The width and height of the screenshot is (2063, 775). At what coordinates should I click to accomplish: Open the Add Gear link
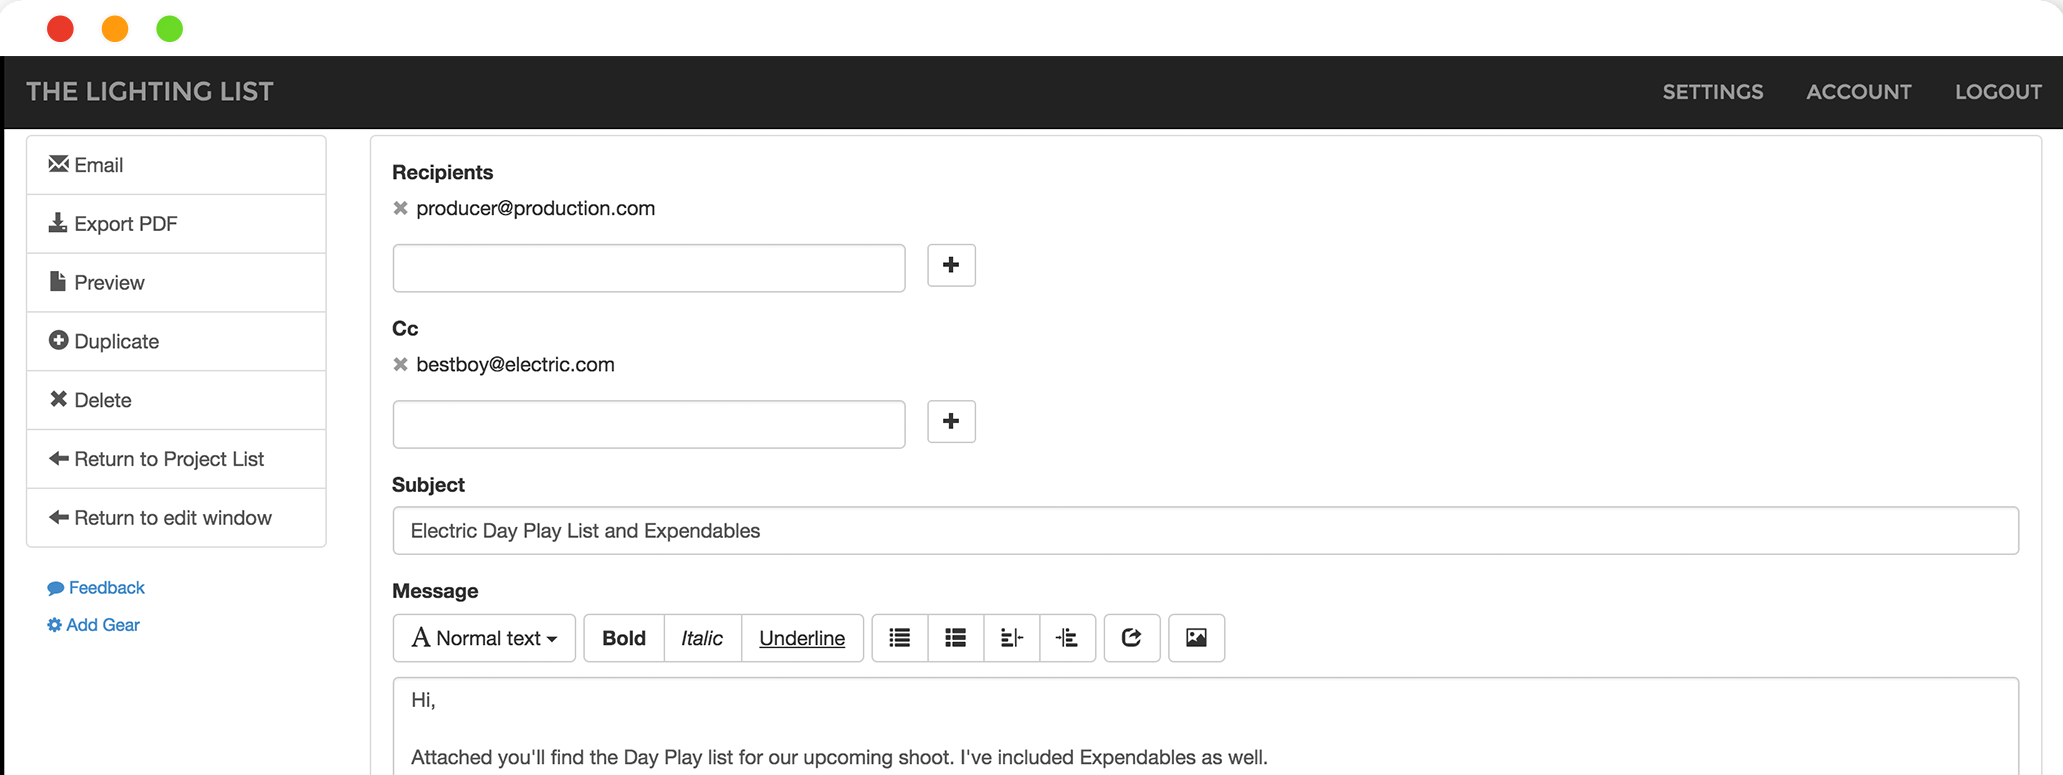93,625
